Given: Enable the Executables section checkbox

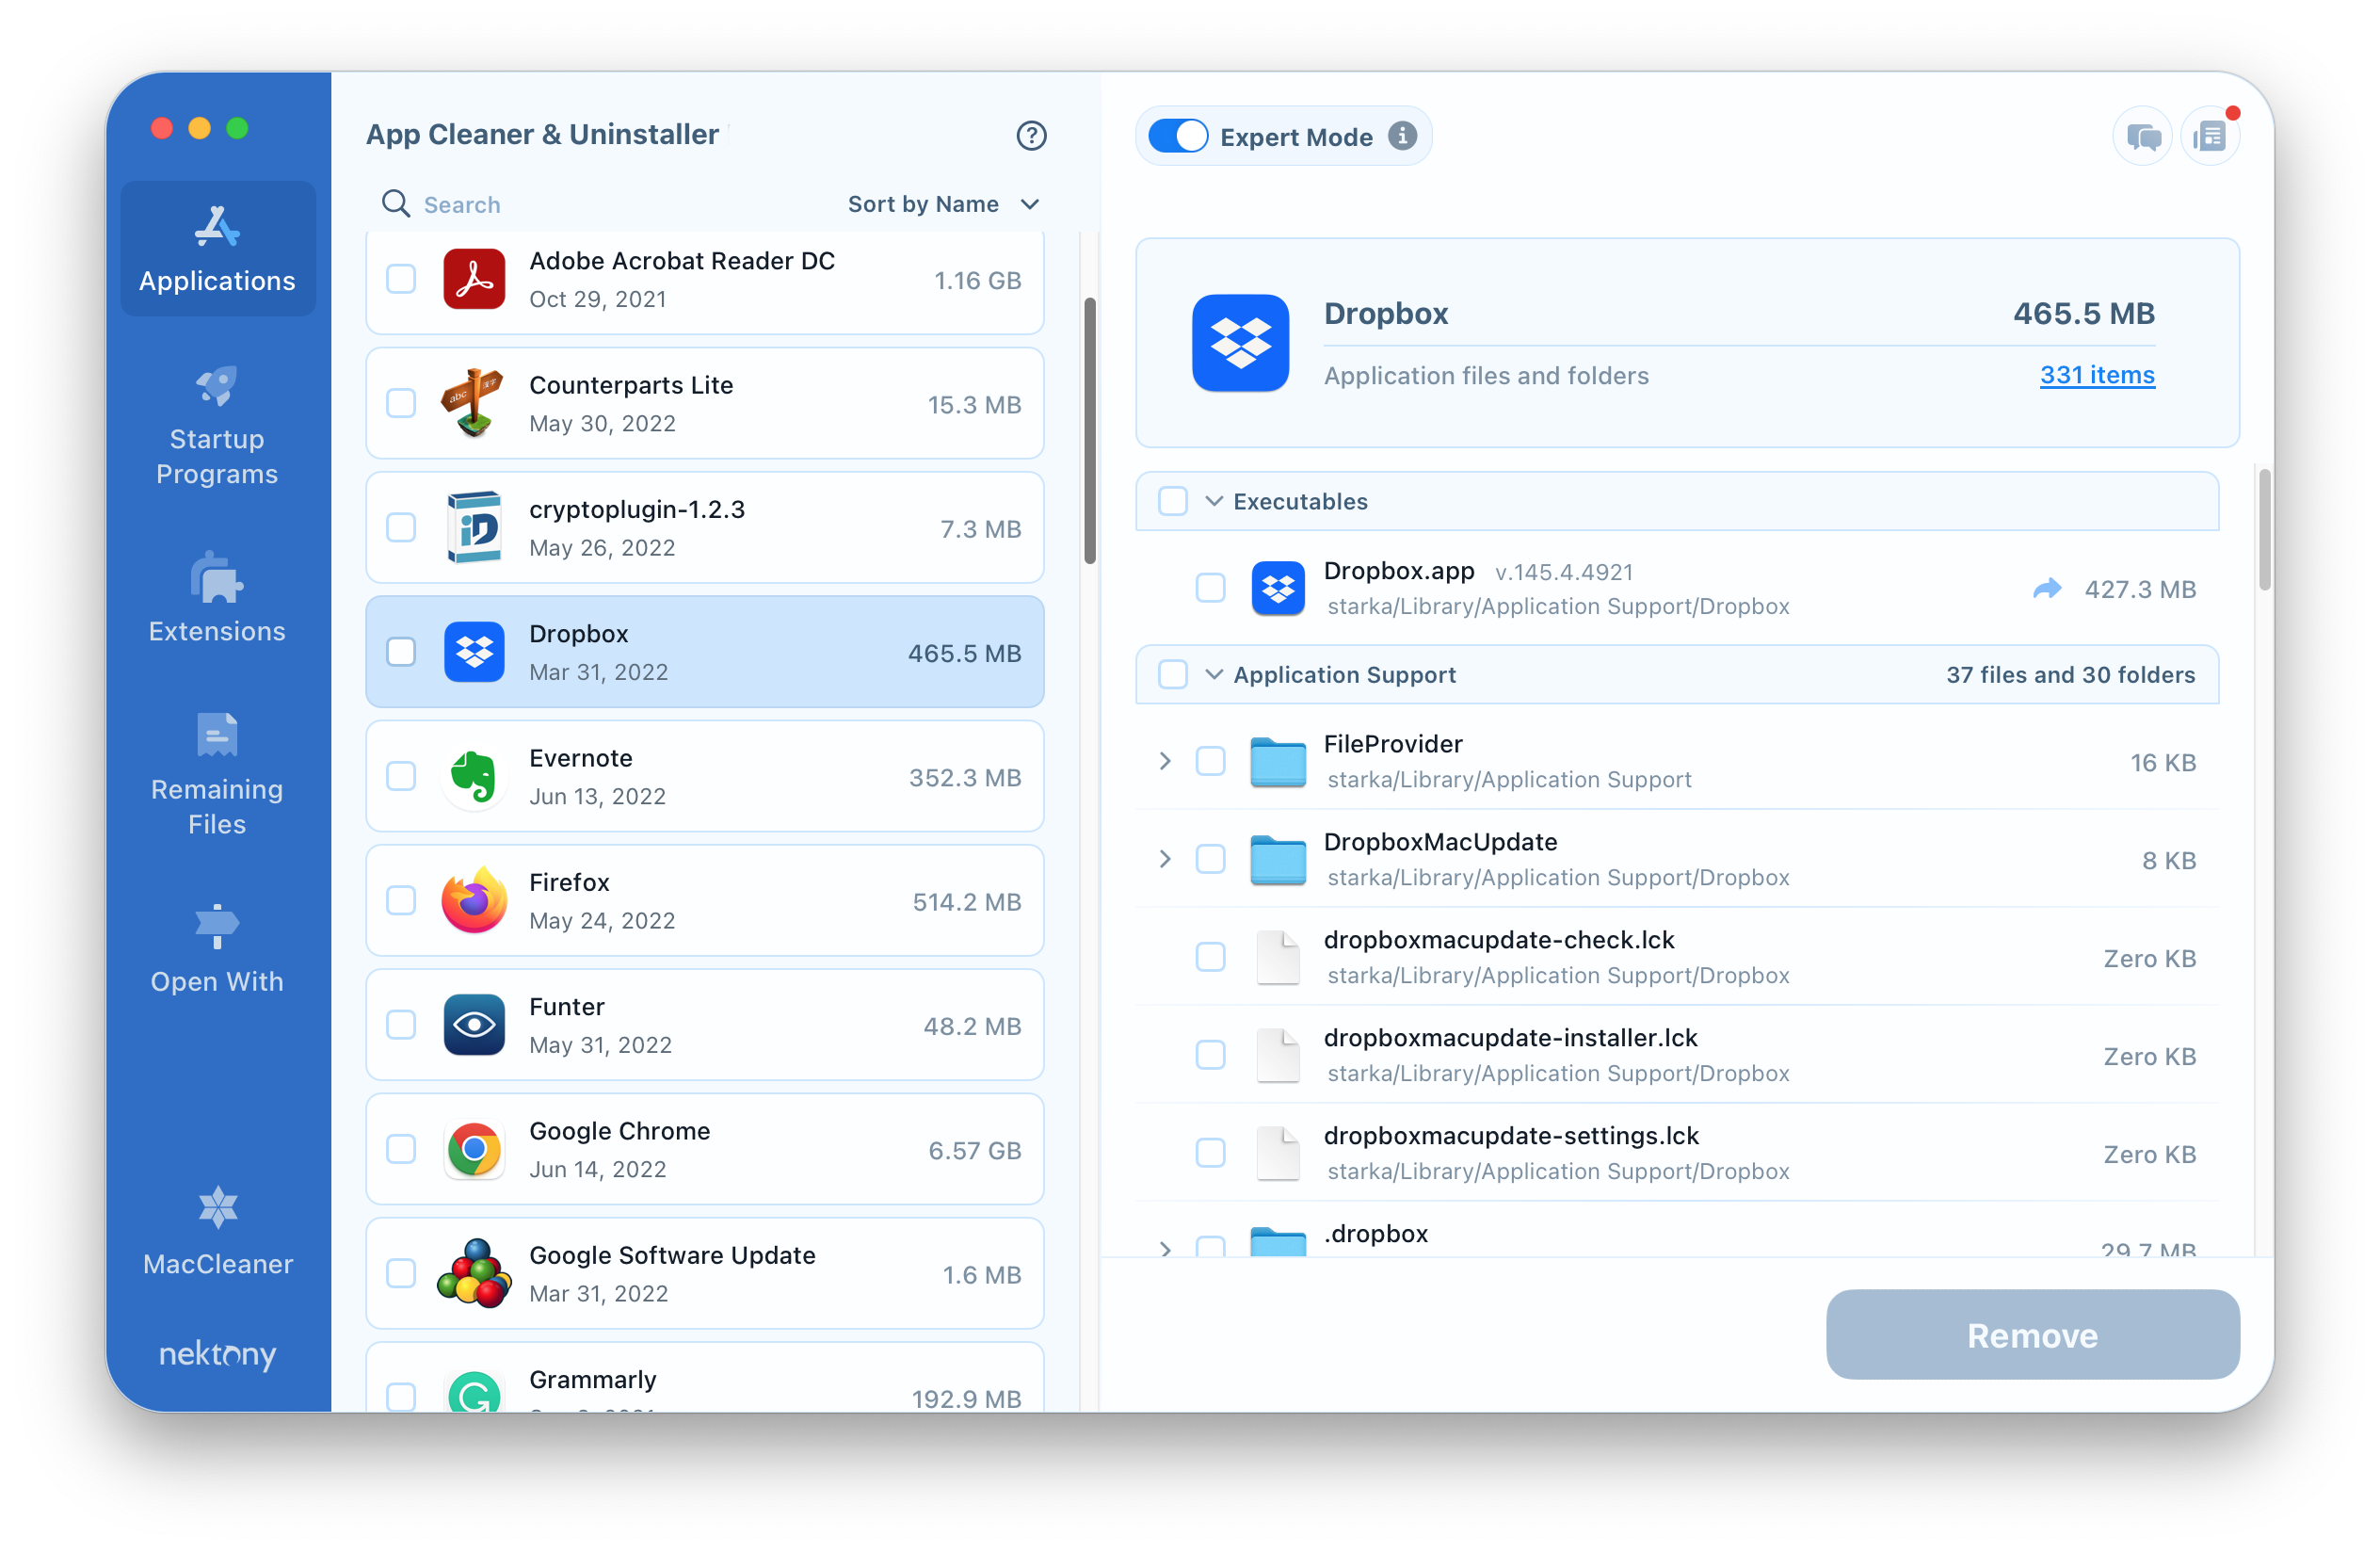Looking at the screenshot, I should click(1173, 502).
